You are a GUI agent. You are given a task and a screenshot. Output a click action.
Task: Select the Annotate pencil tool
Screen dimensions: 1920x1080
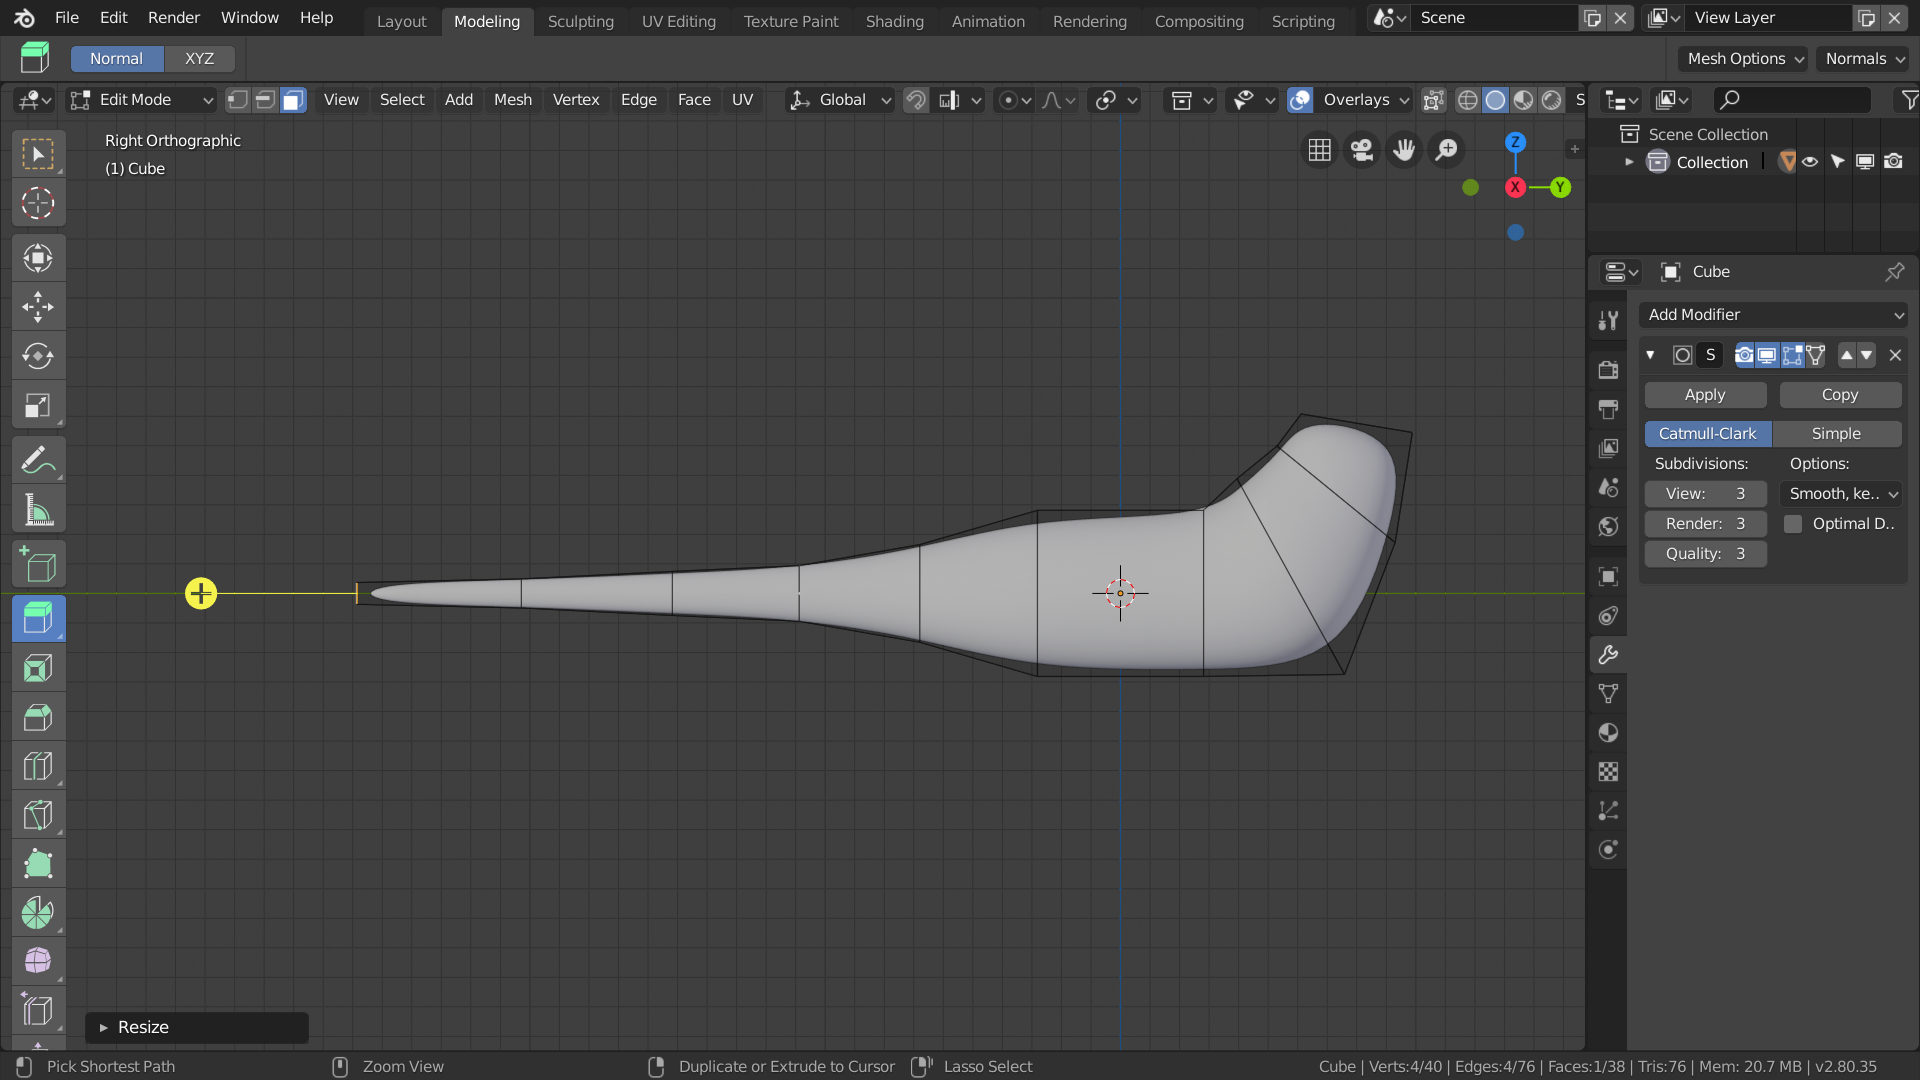coord(38,460)
